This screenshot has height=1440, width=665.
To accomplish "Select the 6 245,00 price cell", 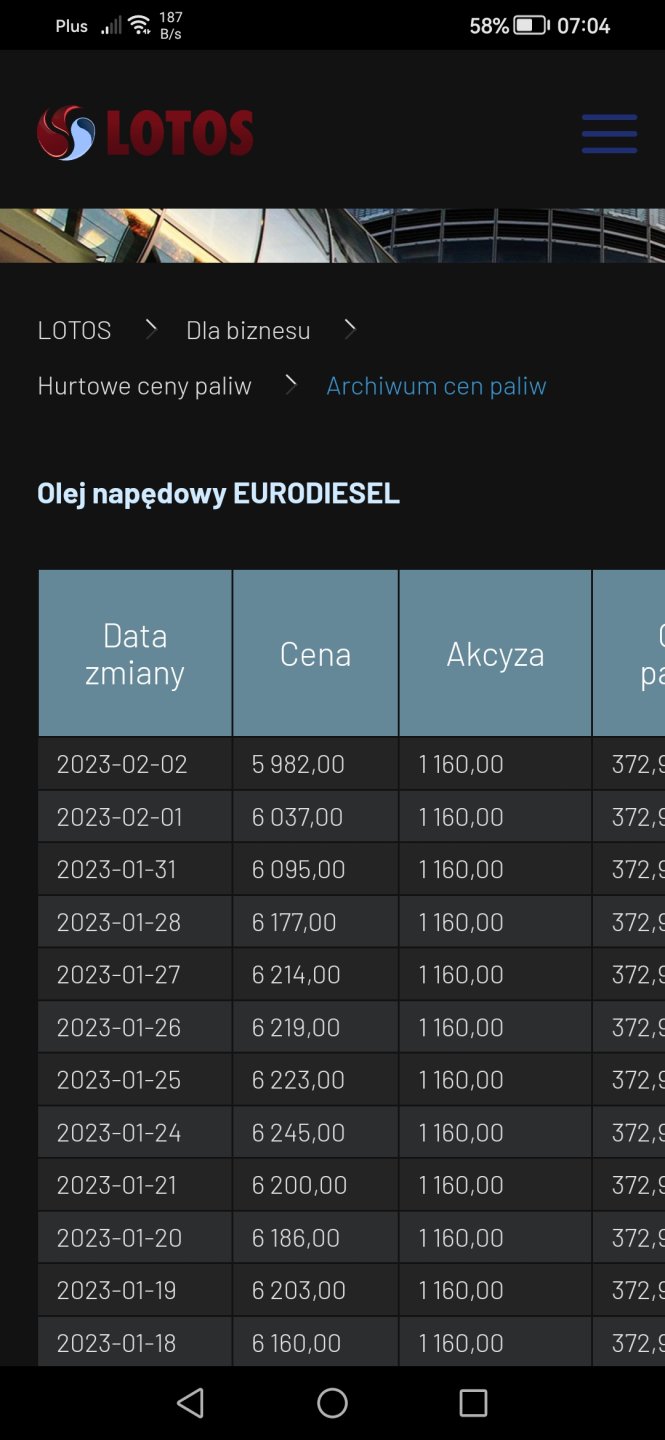I will [298, 1133].
